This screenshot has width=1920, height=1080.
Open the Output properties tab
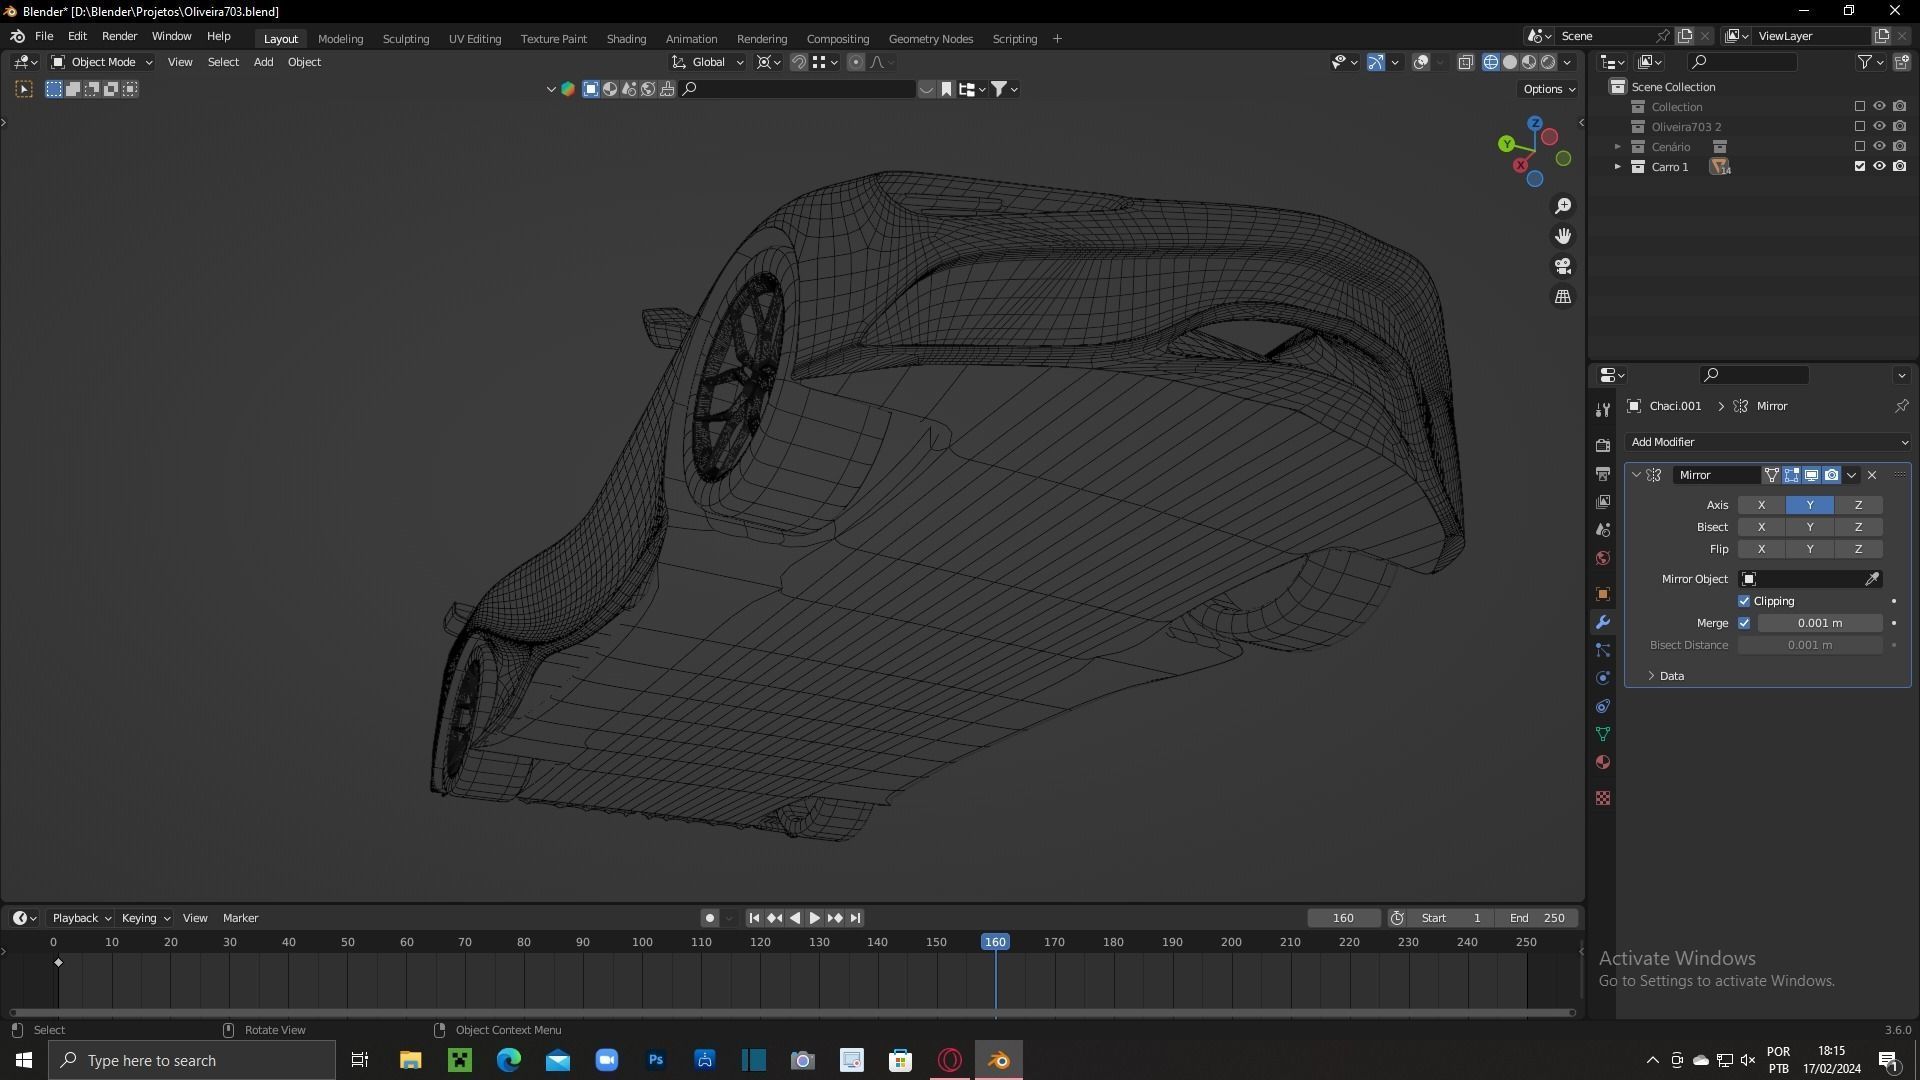(x=1603, y=473)
